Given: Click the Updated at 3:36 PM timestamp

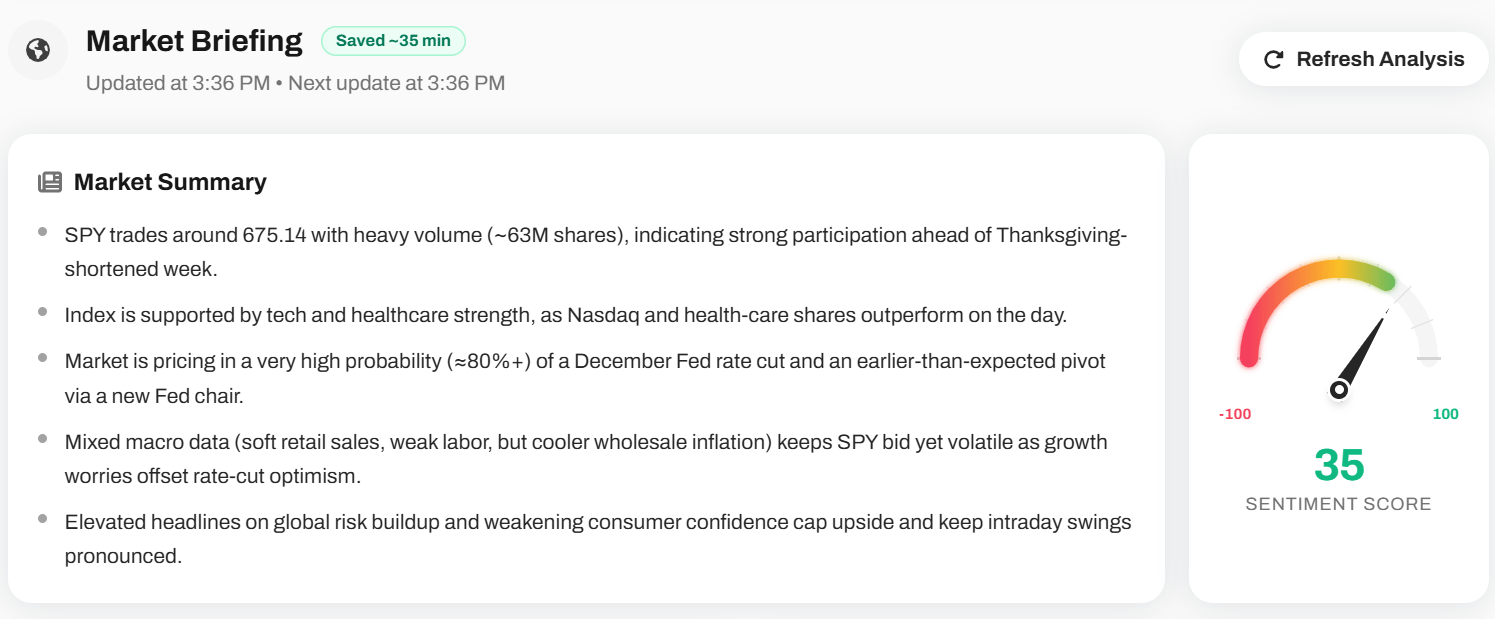Looking at the screenshot, I should pos(178,83).
